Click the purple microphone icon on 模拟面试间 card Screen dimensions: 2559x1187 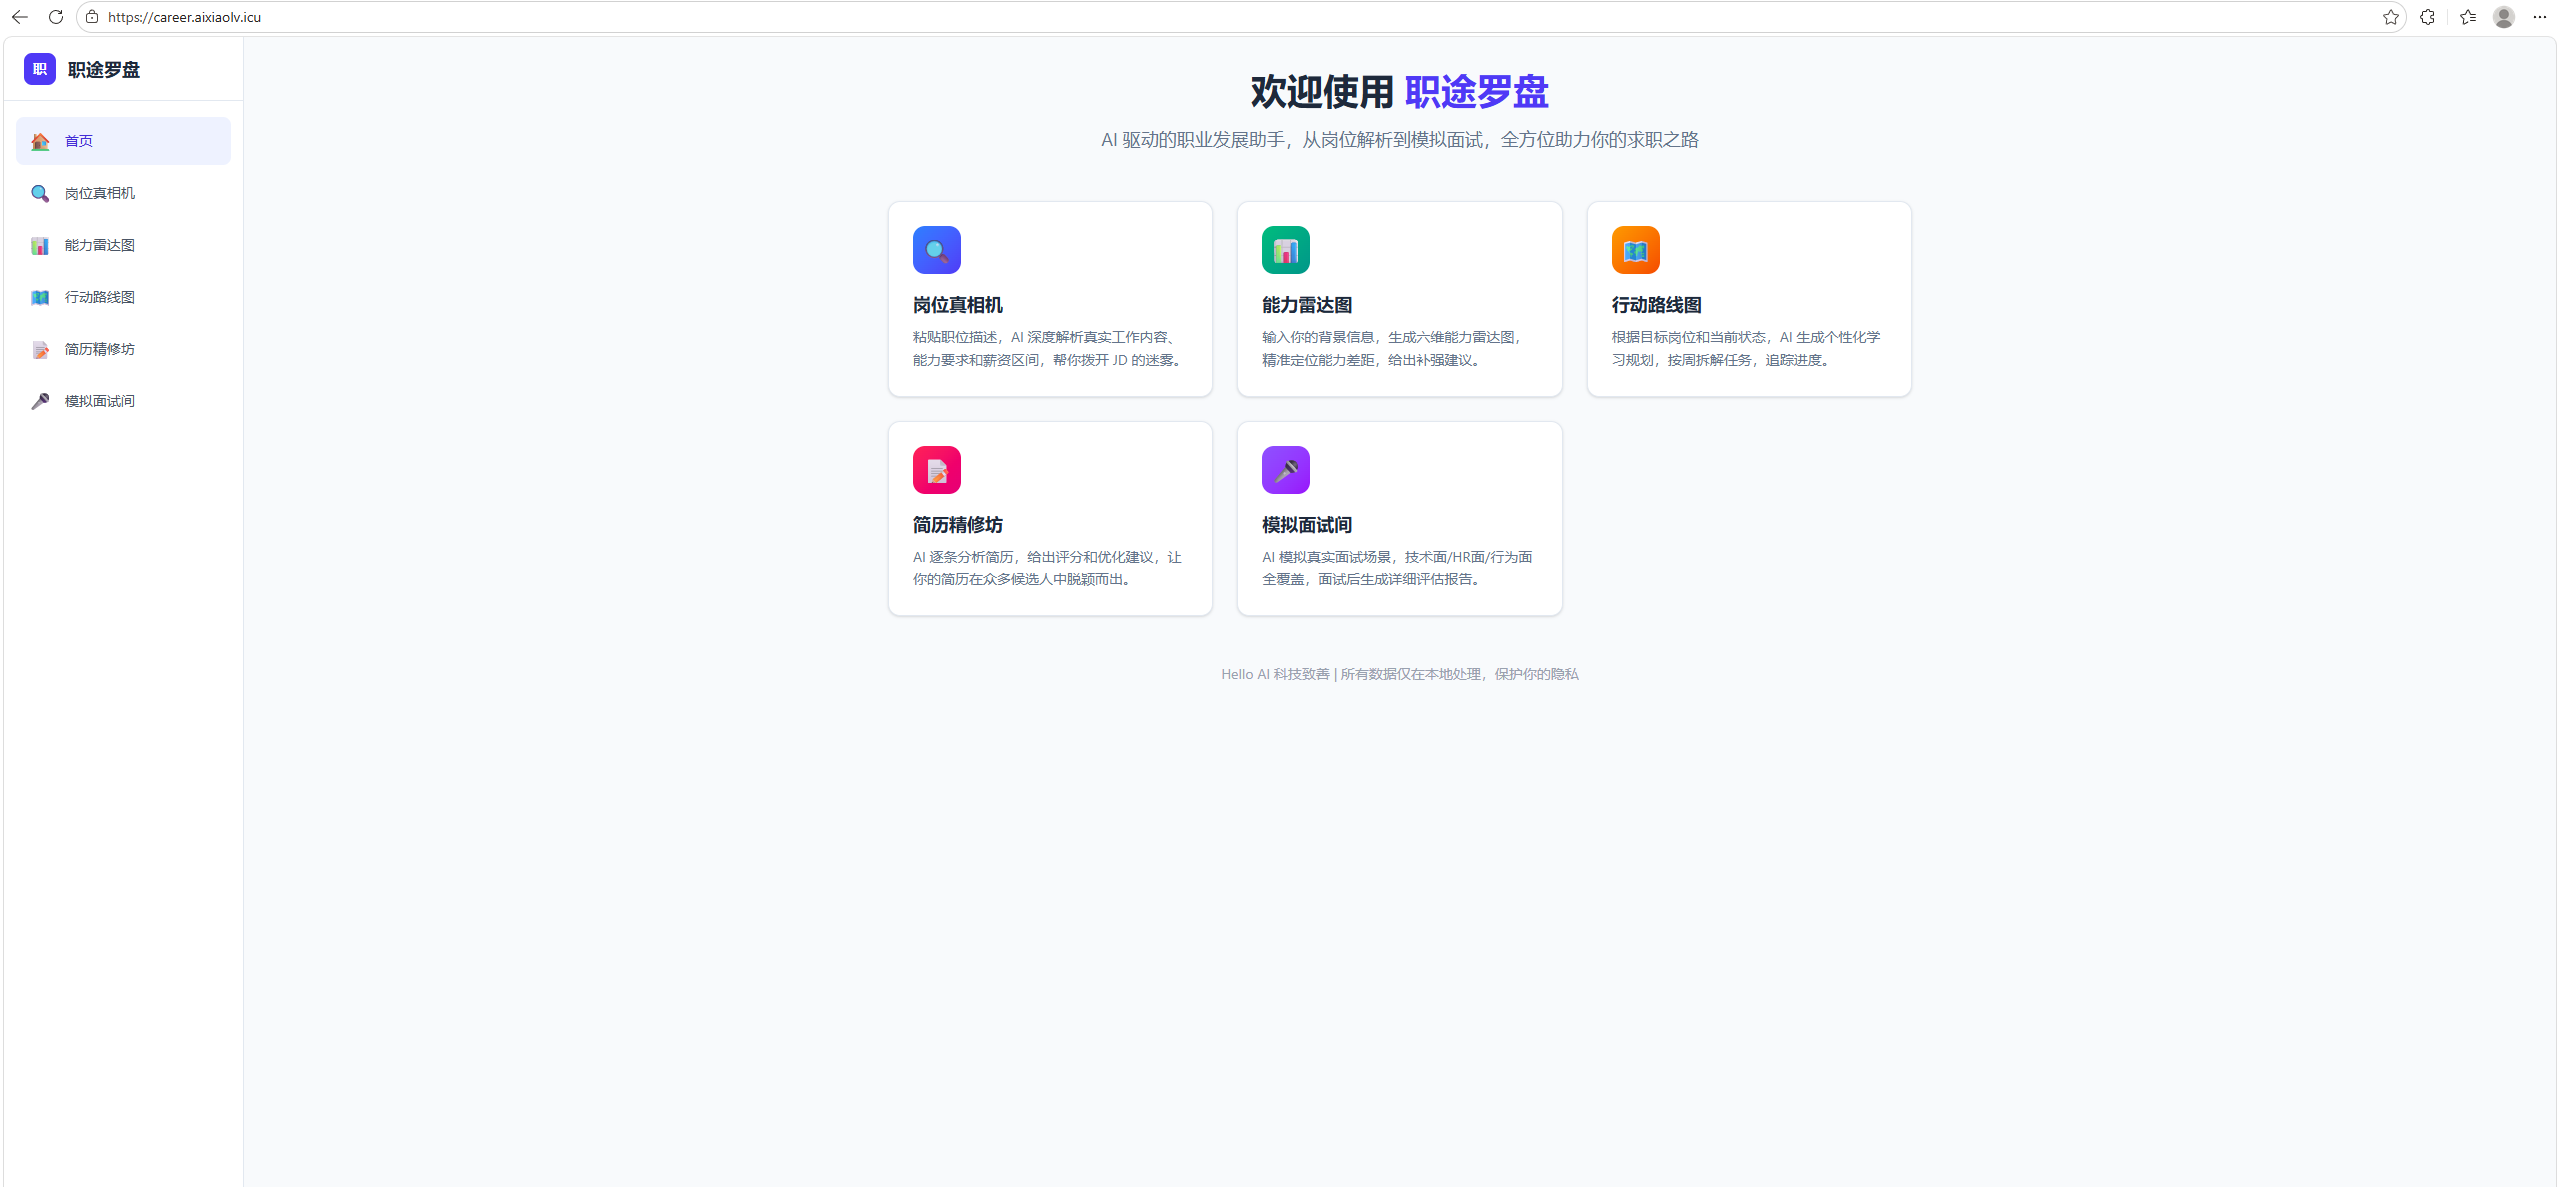(x=1285, y=470)
